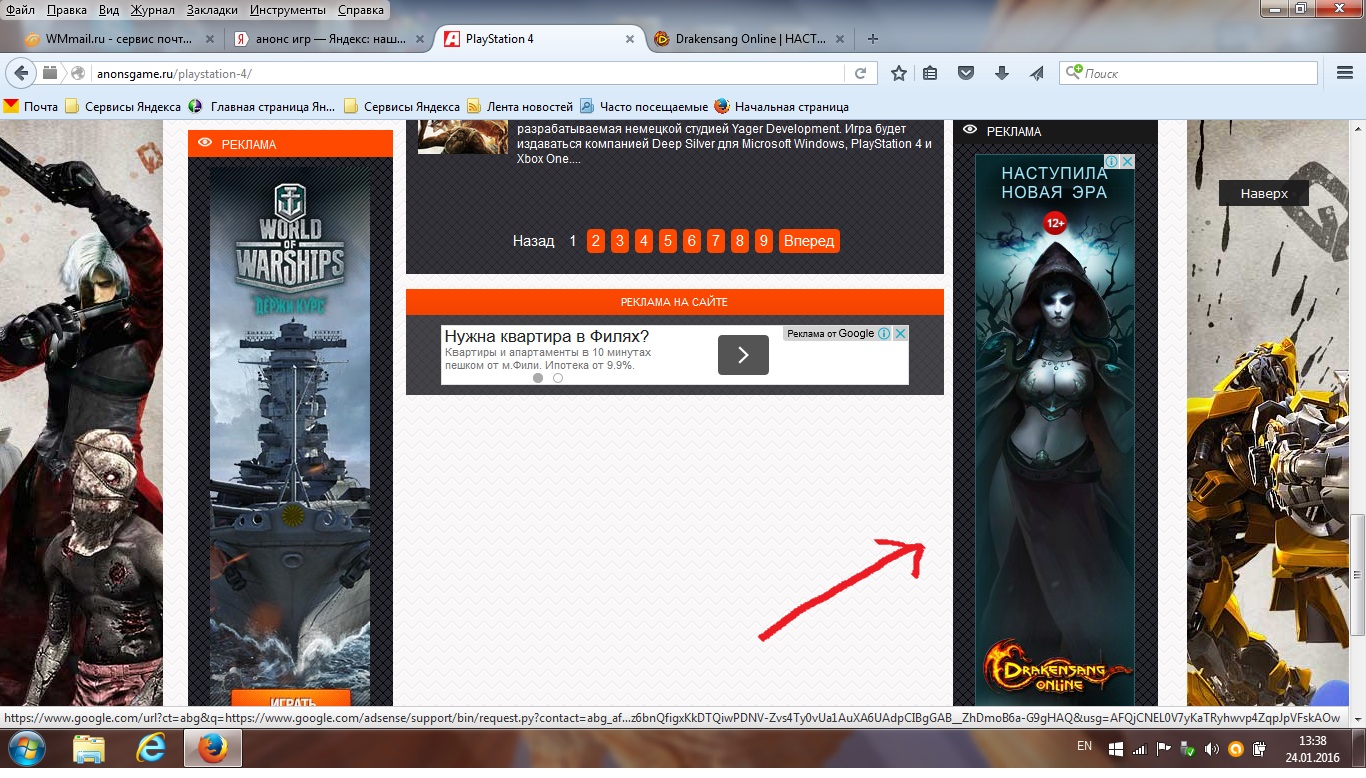The width and height of the screenshot is (1366, 778).
Task: Open first Сервисы Яндекса bookmark folder
Action: tap(123, 106)
